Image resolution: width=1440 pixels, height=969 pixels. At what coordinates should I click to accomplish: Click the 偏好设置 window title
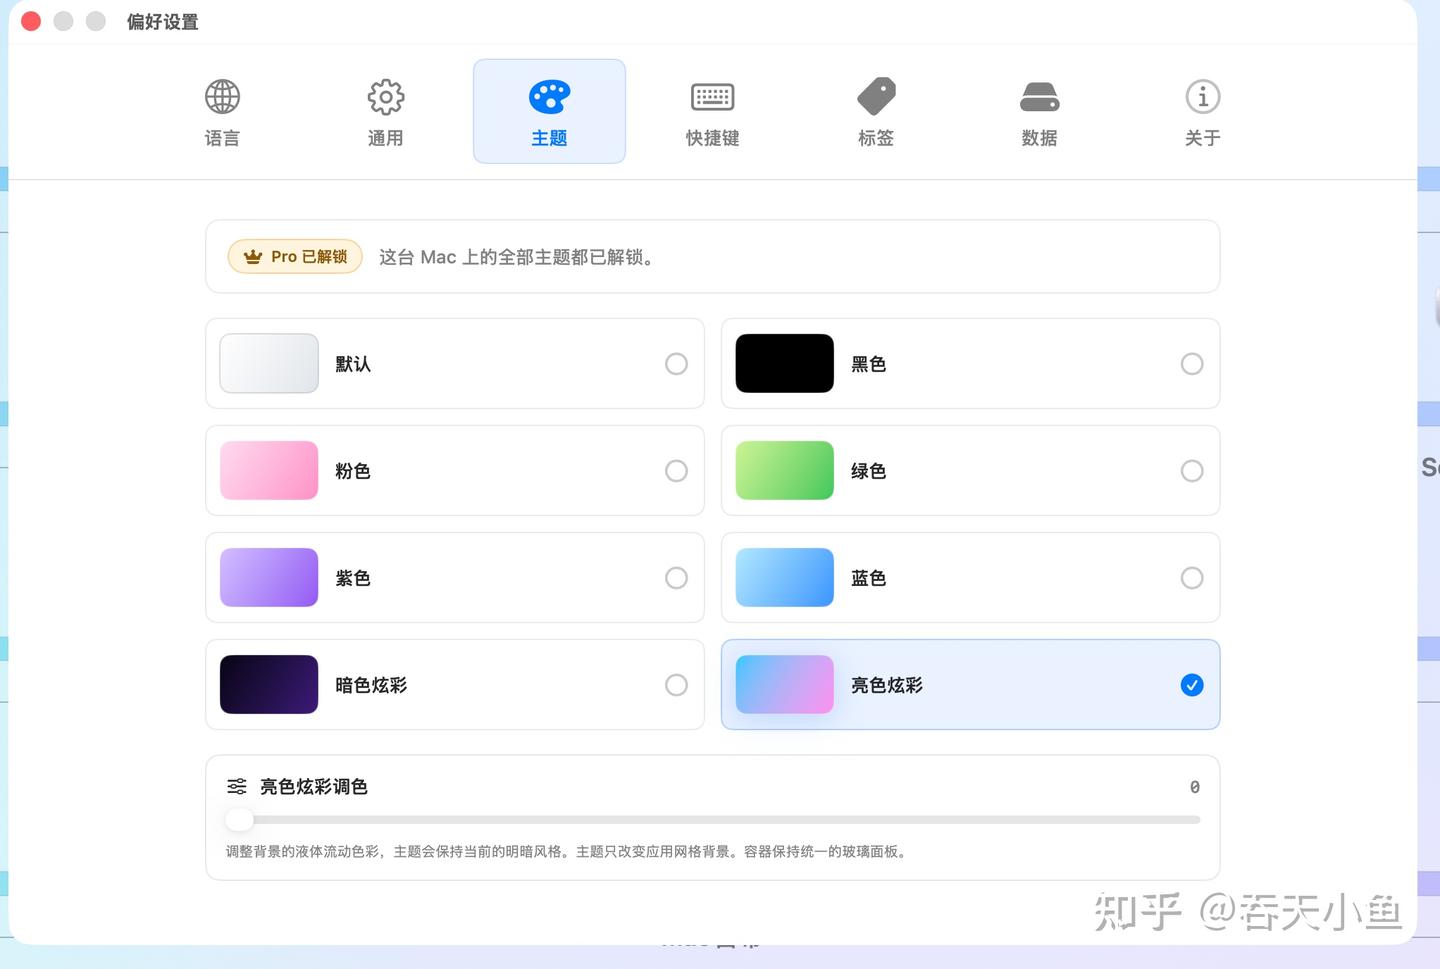[162, 22]
